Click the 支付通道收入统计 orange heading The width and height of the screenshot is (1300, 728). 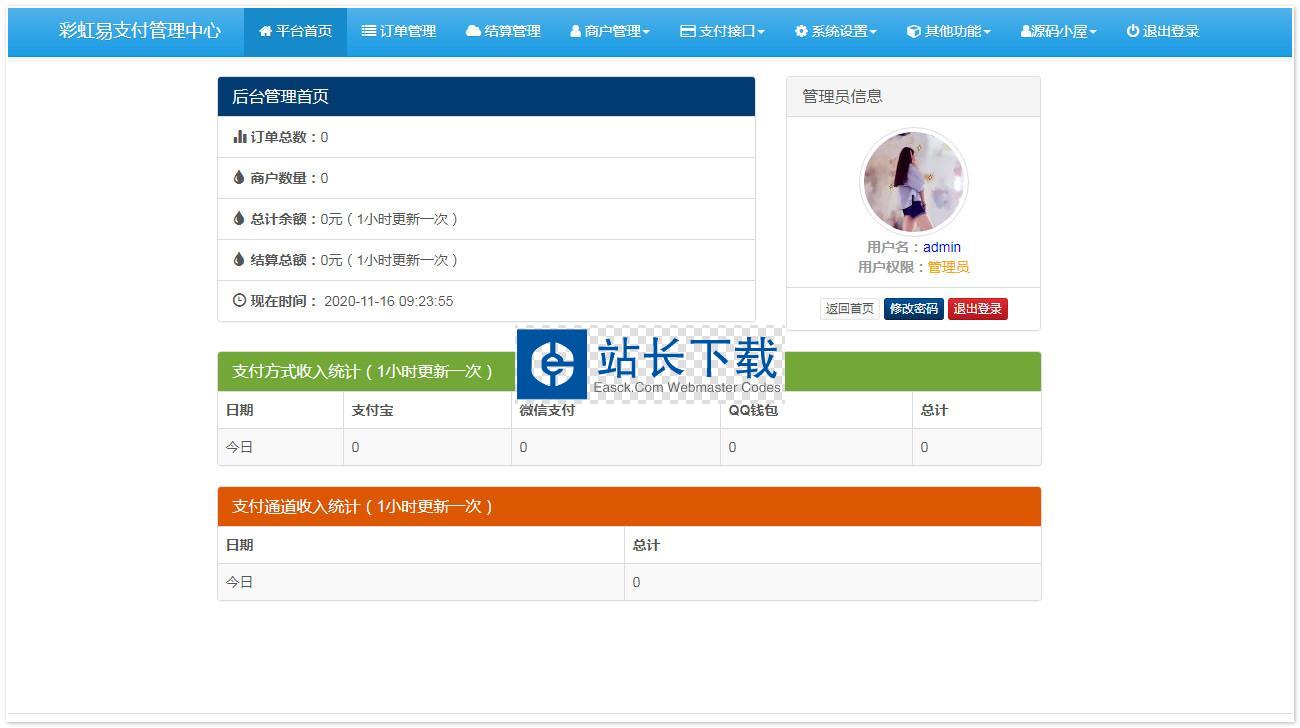pyautogui.click(x=629, y=506)
